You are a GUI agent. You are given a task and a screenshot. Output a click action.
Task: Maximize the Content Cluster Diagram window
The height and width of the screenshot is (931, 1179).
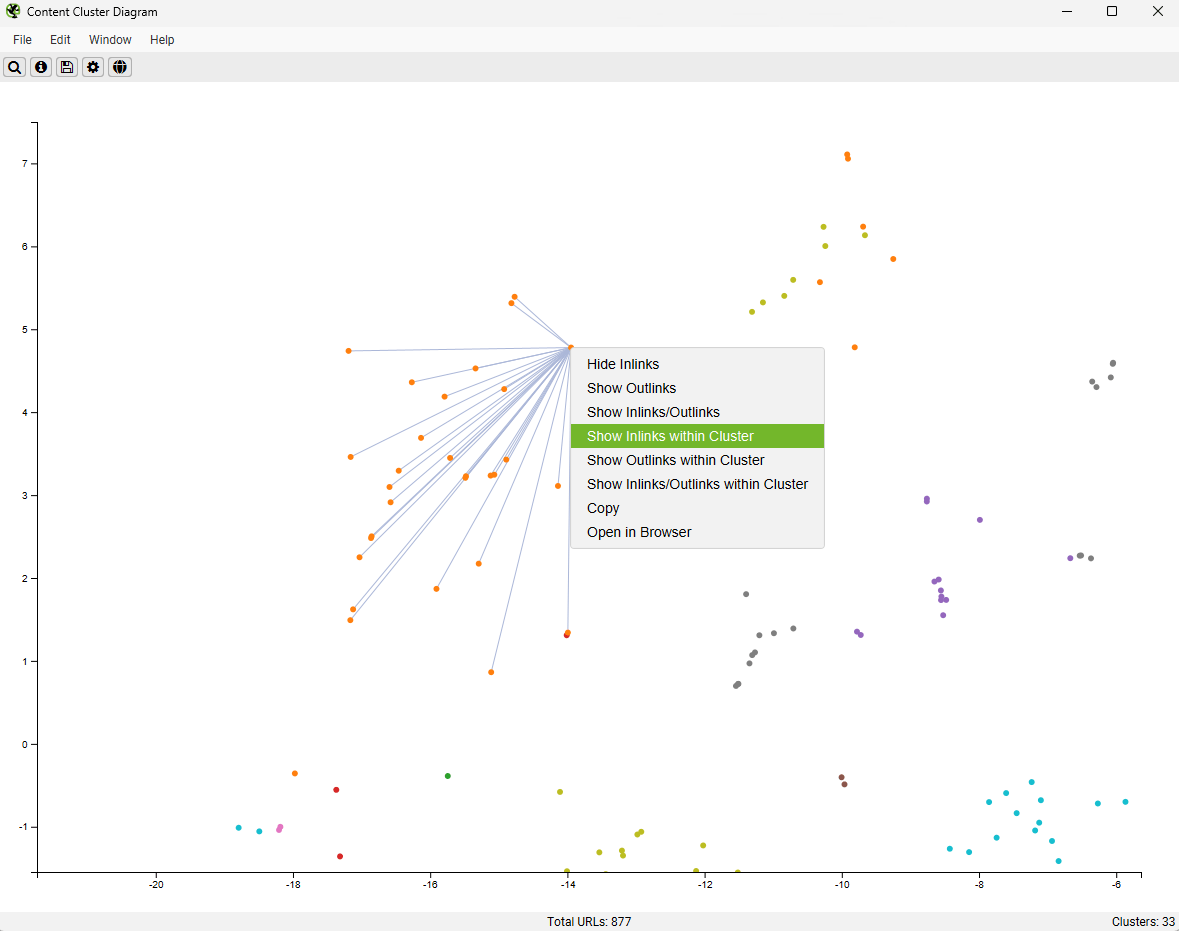point(1112,12)
